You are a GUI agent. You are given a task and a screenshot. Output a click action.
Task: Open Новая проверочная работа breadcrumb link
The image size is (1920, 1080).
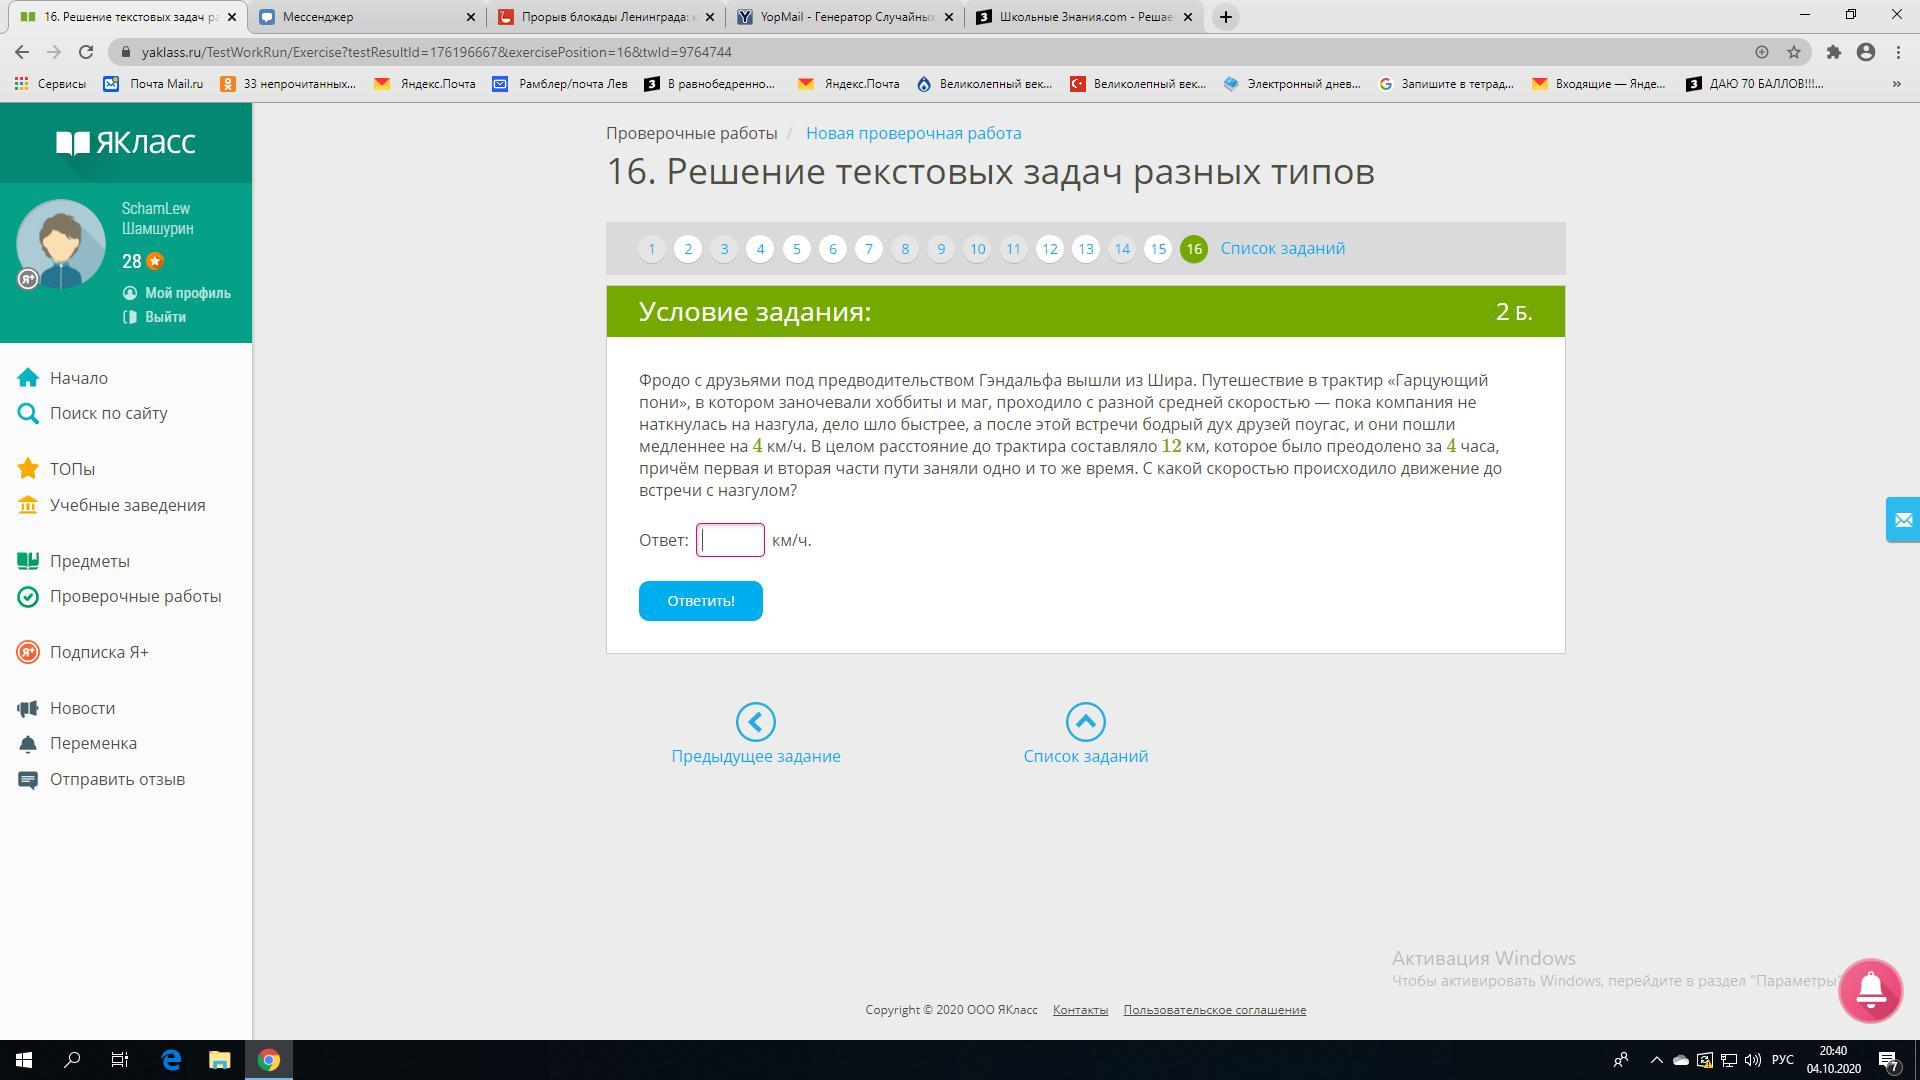pos(913,133)
